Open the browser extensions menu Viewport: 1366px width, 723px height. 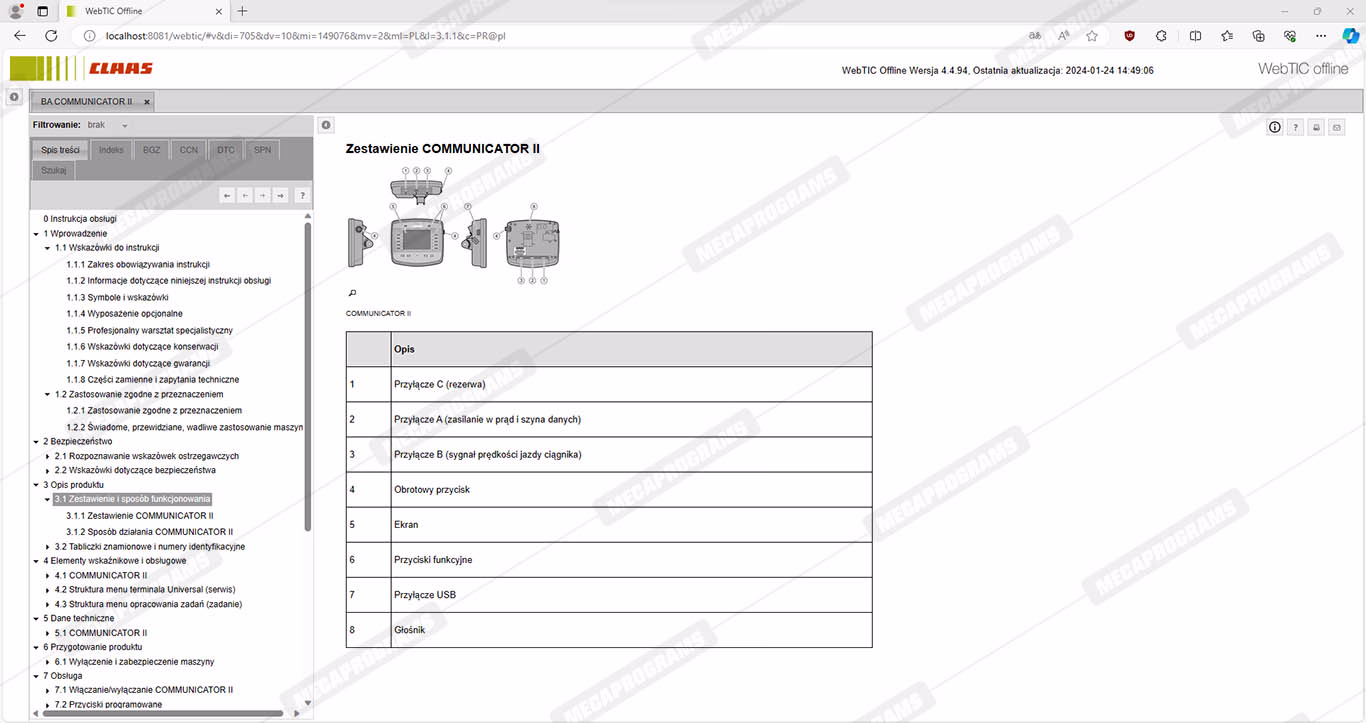click(x=1161, y=35)
